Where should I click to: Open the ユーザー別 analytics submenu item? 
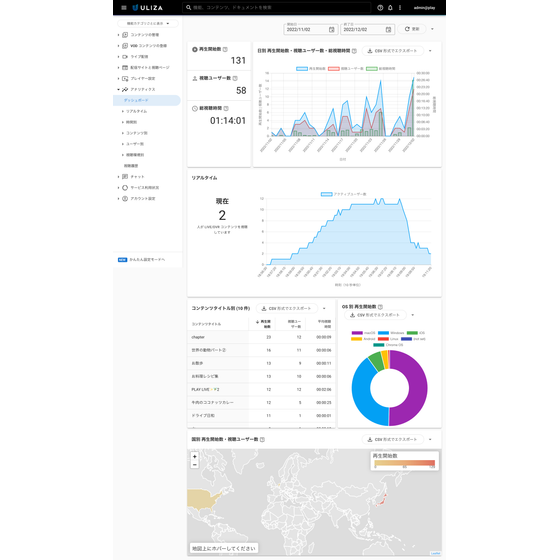(x=135, y=144)
